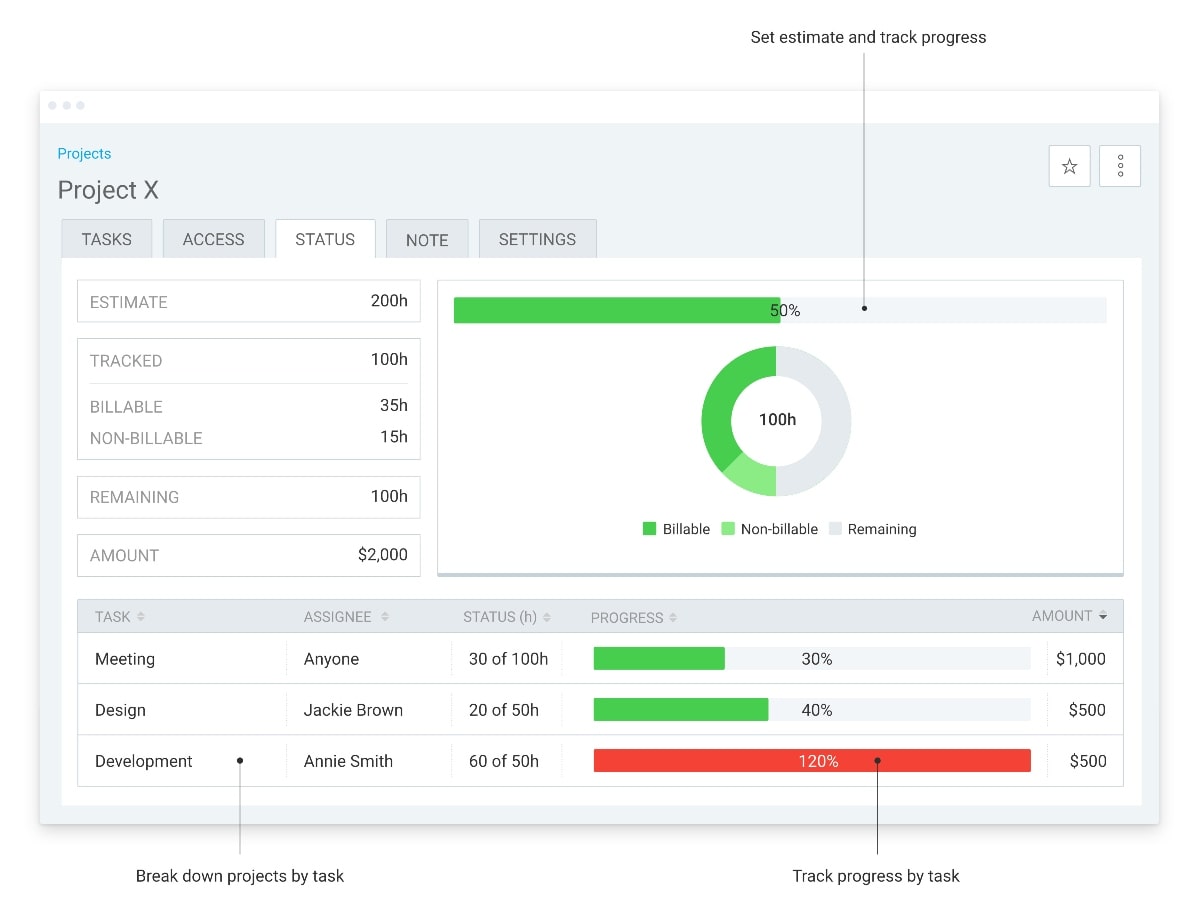Viewport: 1200px width, 915px height.
Task: Click the Non-billable legend color swatch
Action: coord(728,529)
